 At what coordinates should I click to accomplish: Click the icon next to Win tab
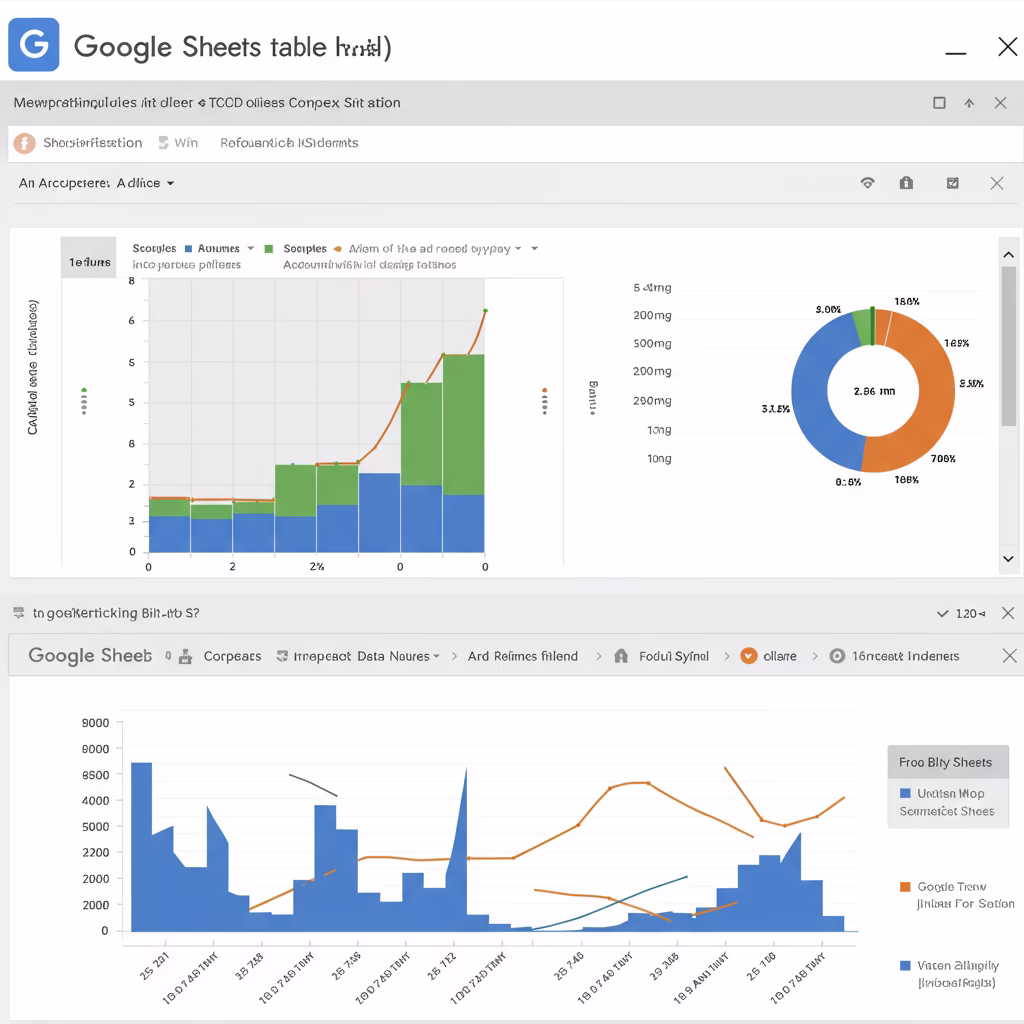click(x=164, y=142)
